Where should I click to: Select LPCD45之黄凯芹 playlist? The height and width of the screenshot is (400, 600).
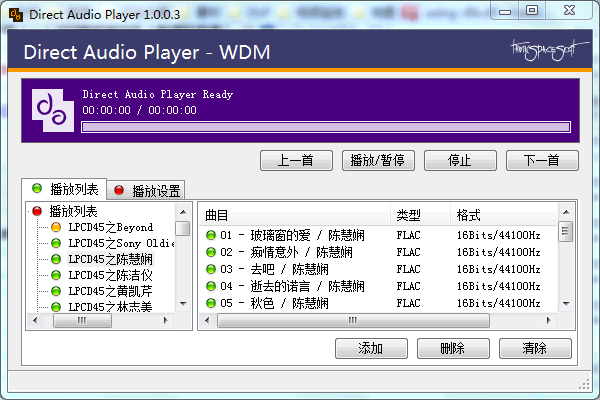(111, 291)
